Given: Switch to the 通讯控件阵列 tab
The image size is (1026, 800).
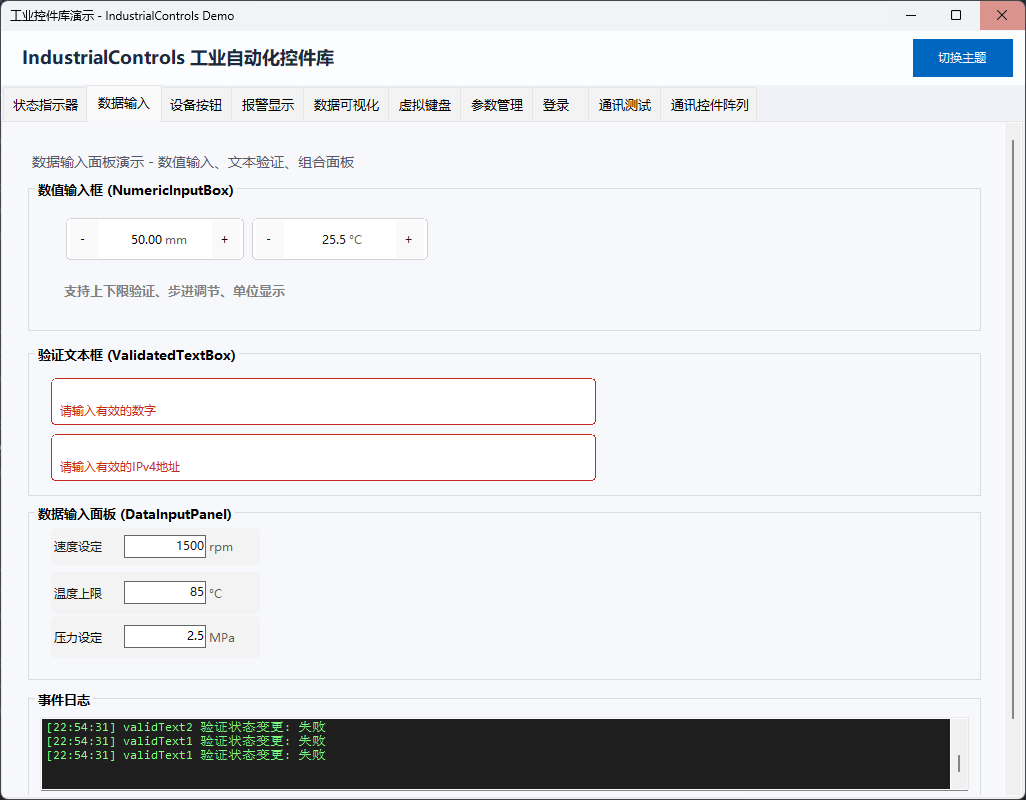Looking at the screenshot, I should point(709,105).
